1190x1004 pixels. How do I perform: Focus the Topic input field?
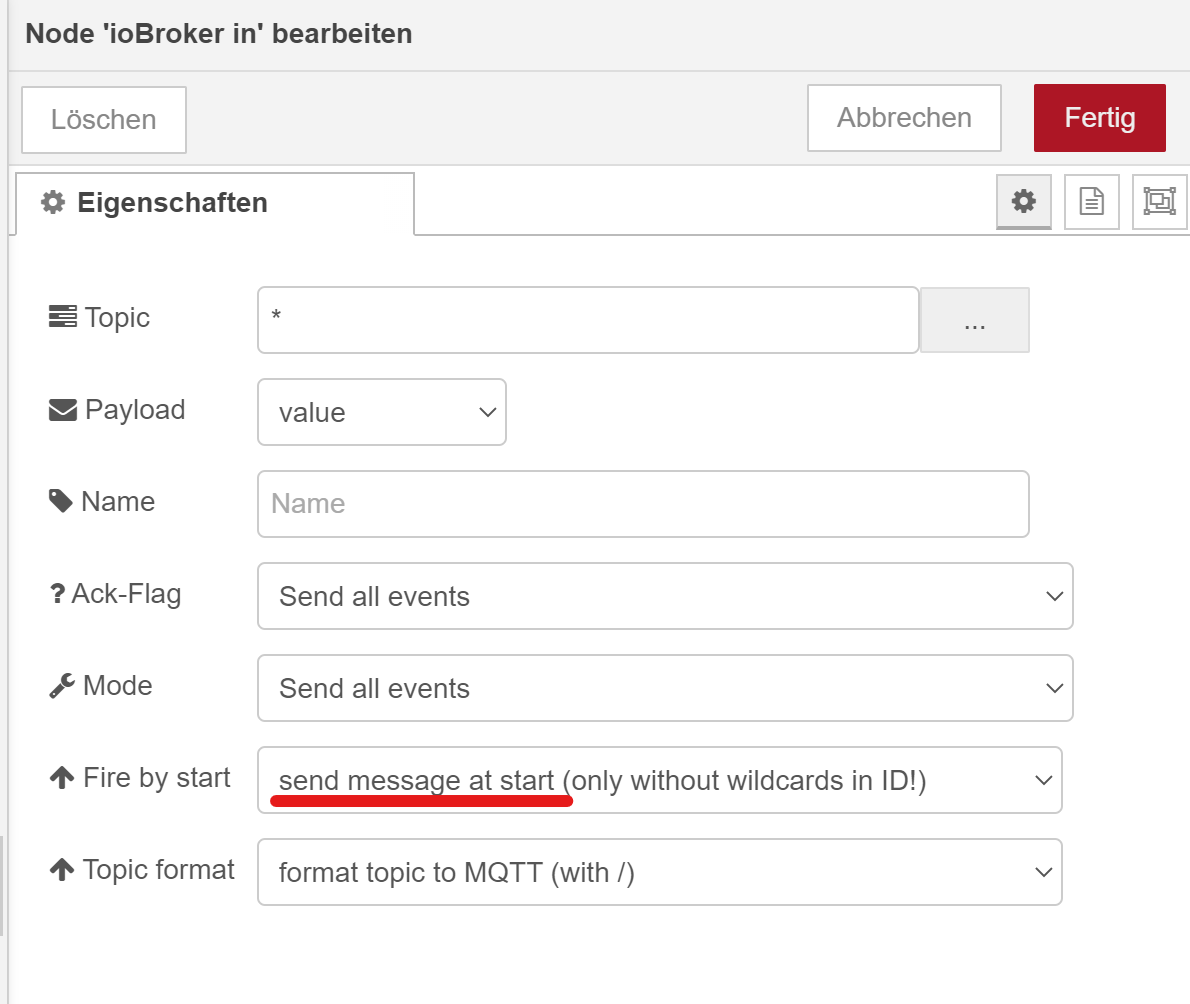coord(588,320)
